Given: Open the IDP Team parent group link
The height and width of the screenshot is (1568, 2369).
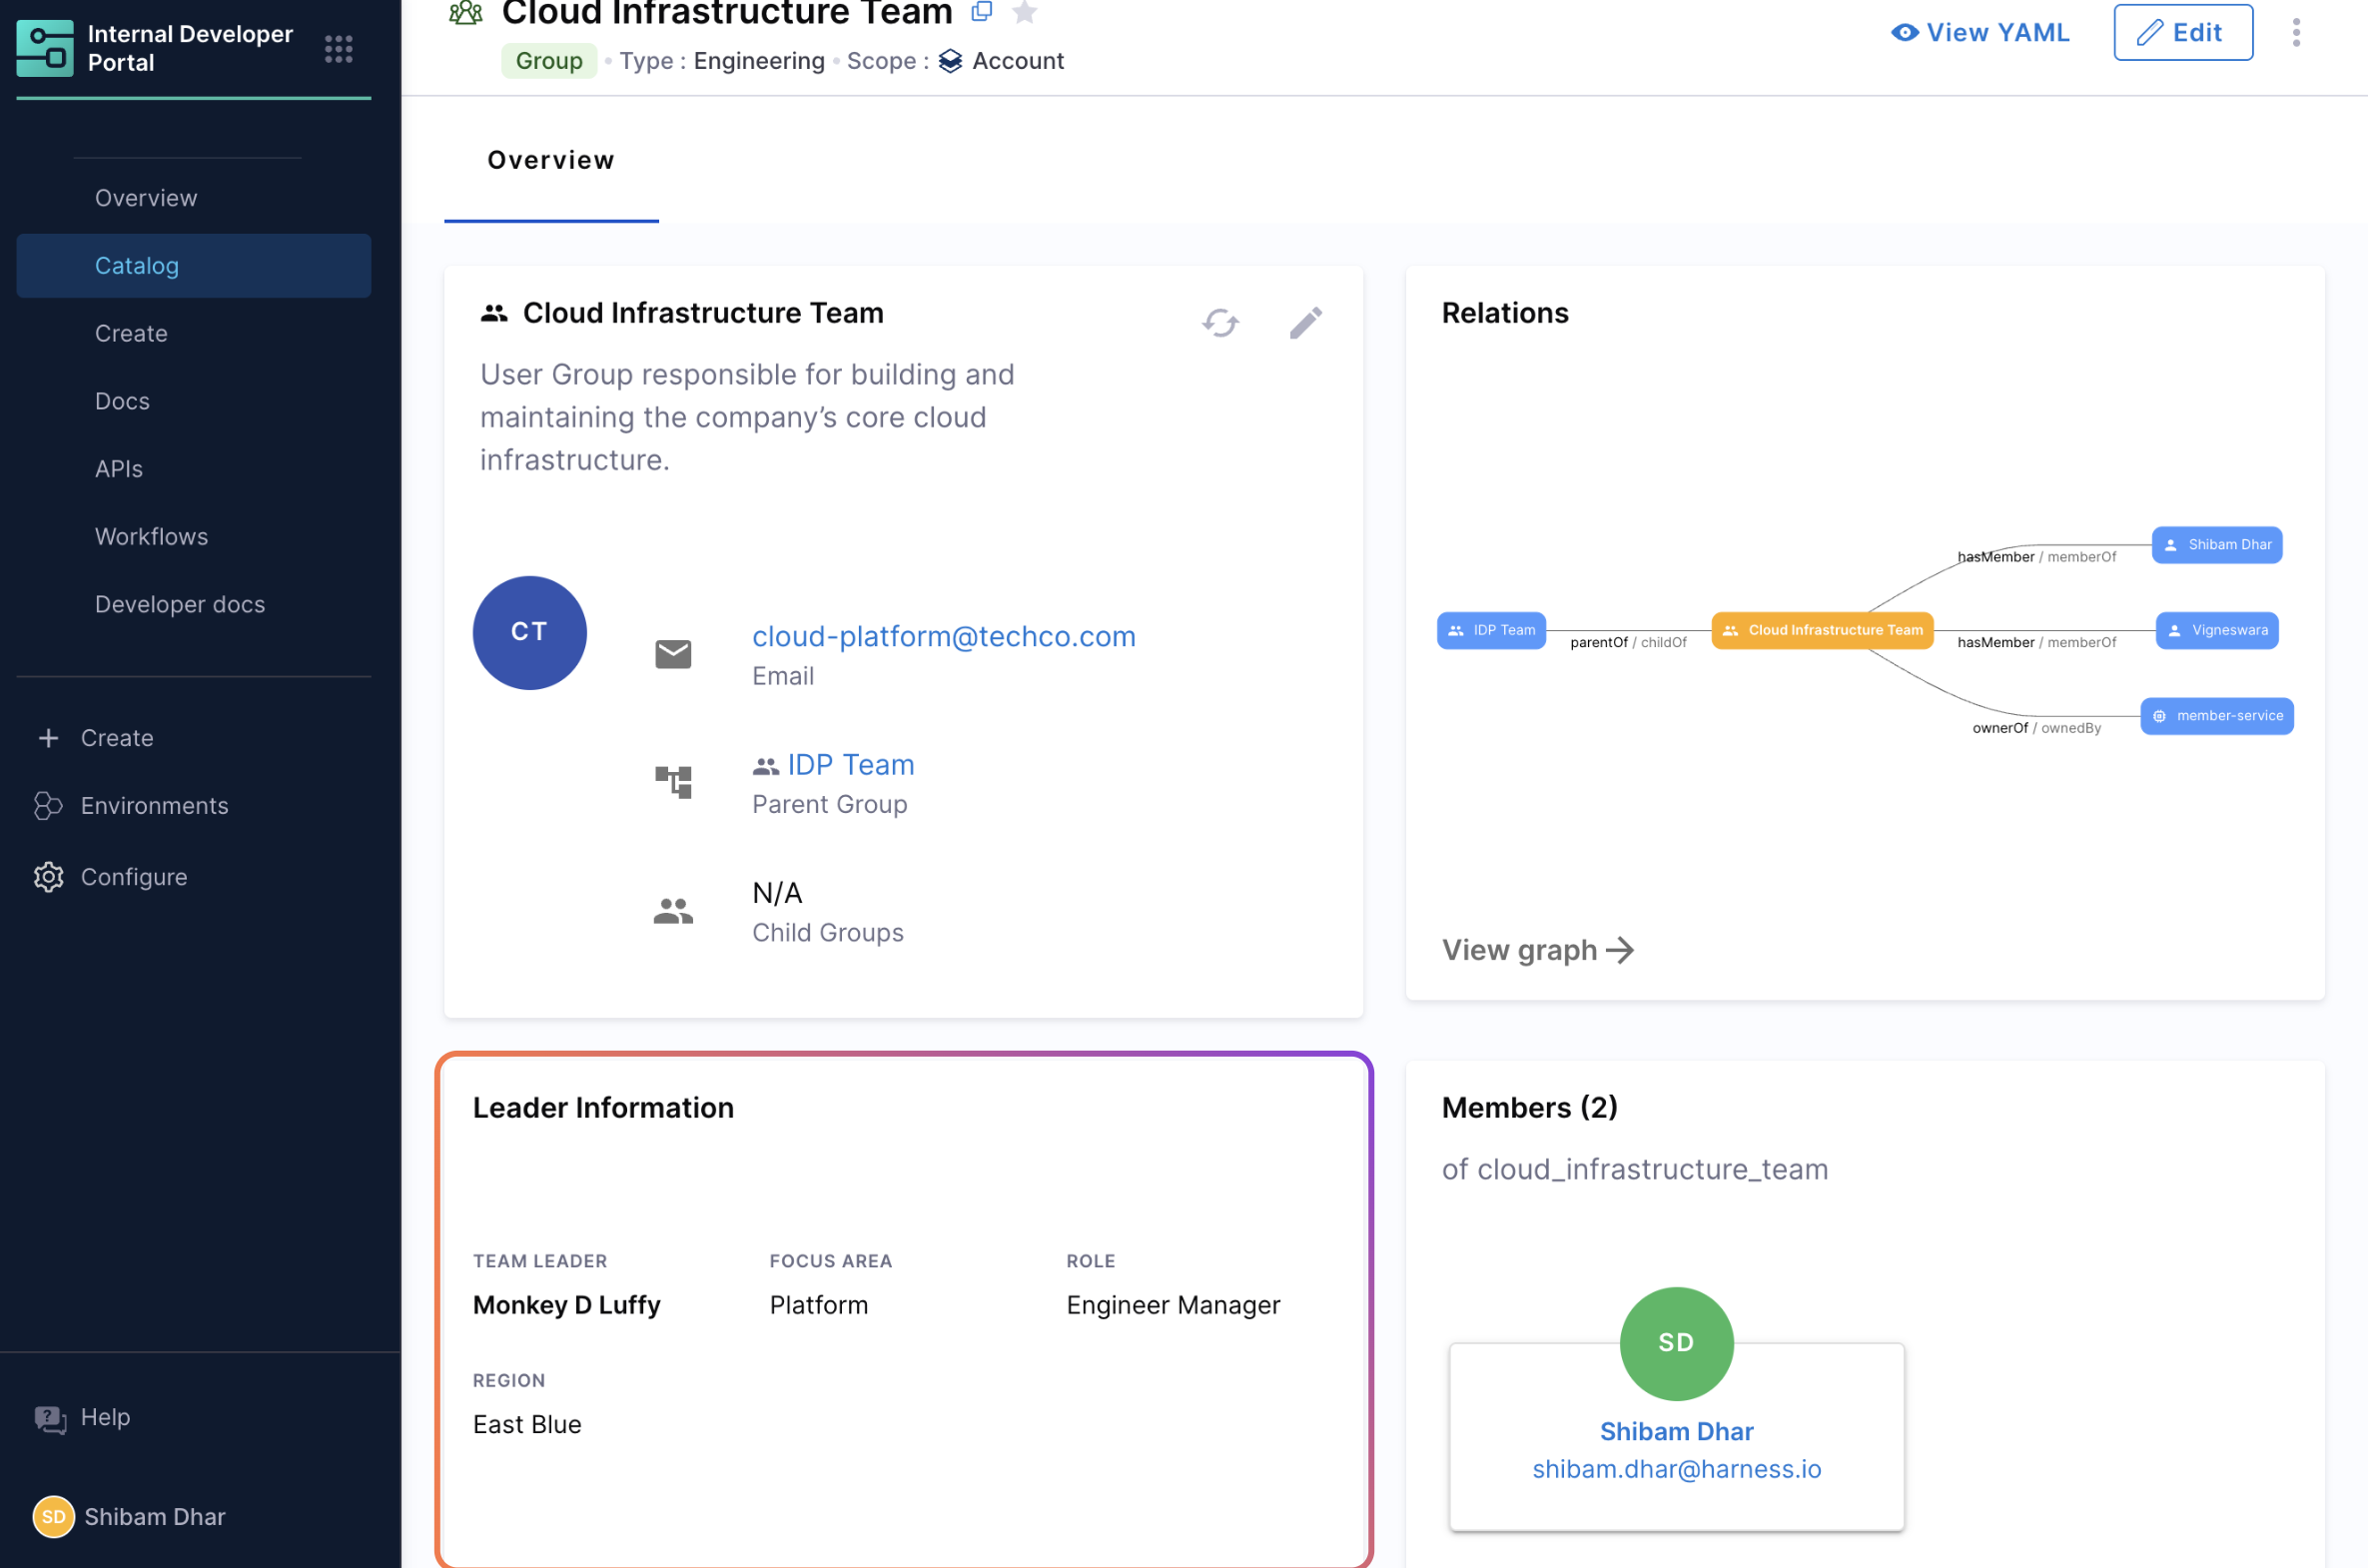Looking at the screenshot, I should click(x=850, y=765).
